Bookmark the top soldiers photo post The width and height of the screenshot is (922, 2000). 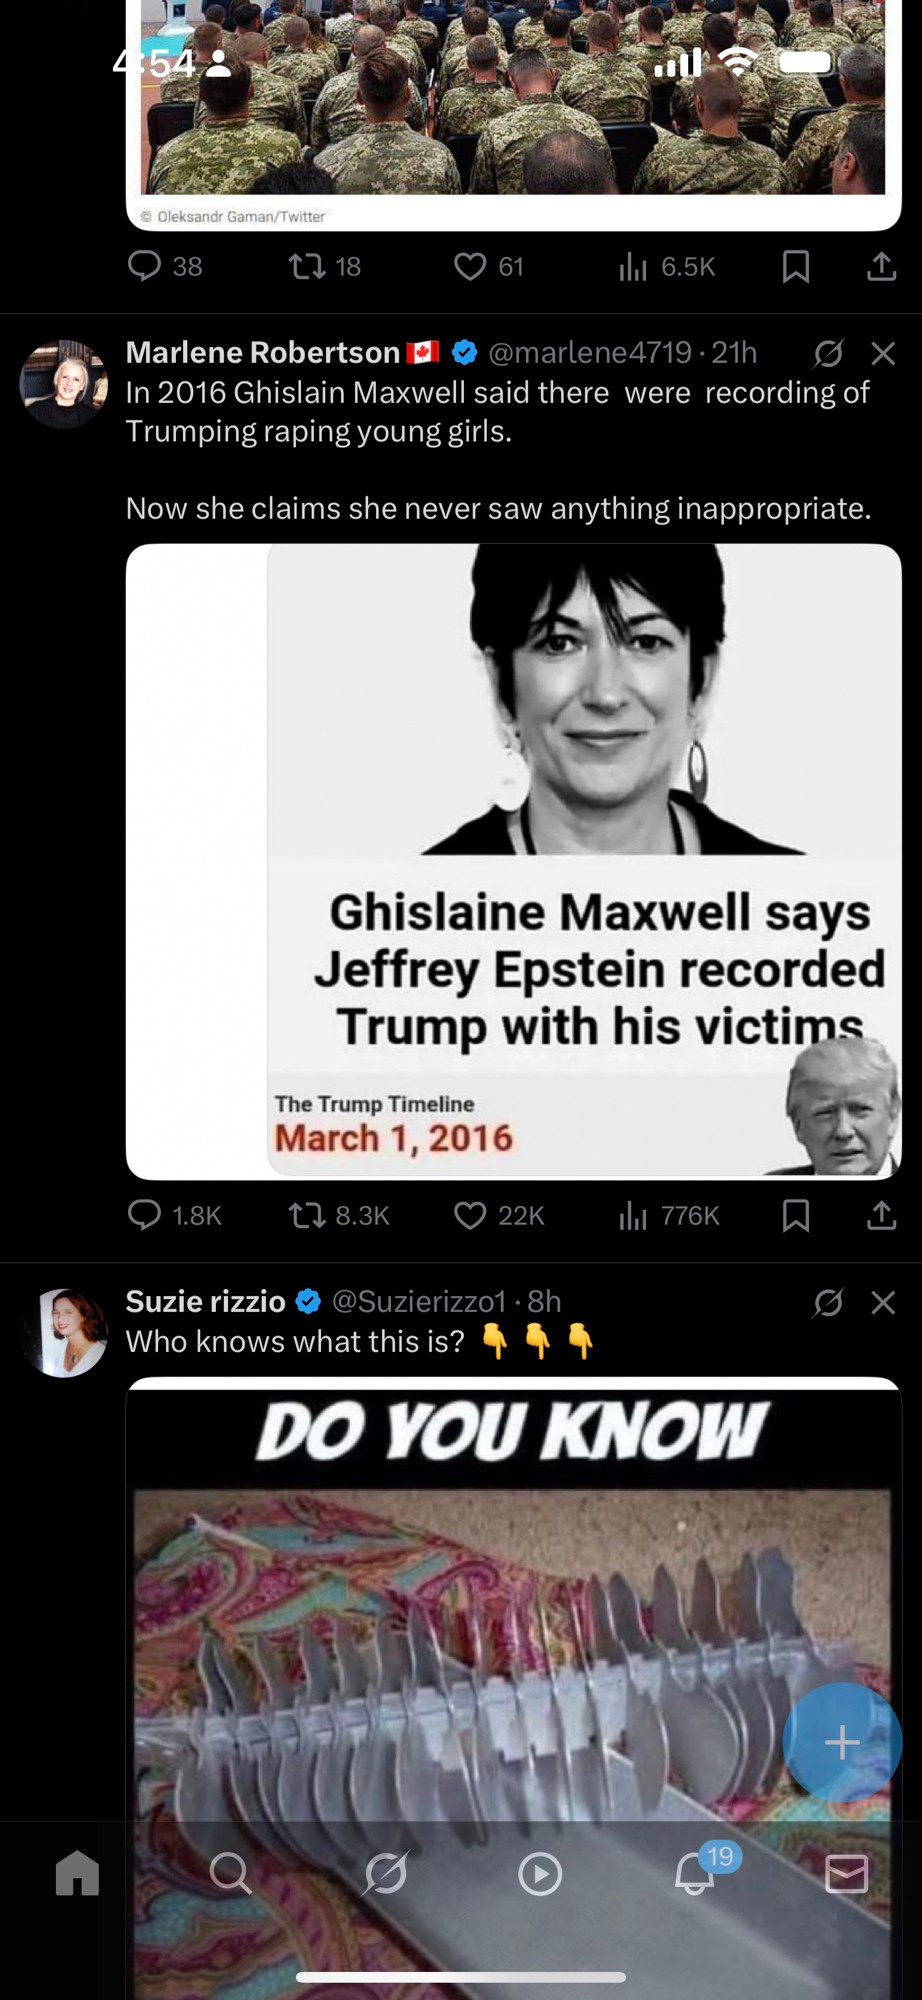pos(796,266)
